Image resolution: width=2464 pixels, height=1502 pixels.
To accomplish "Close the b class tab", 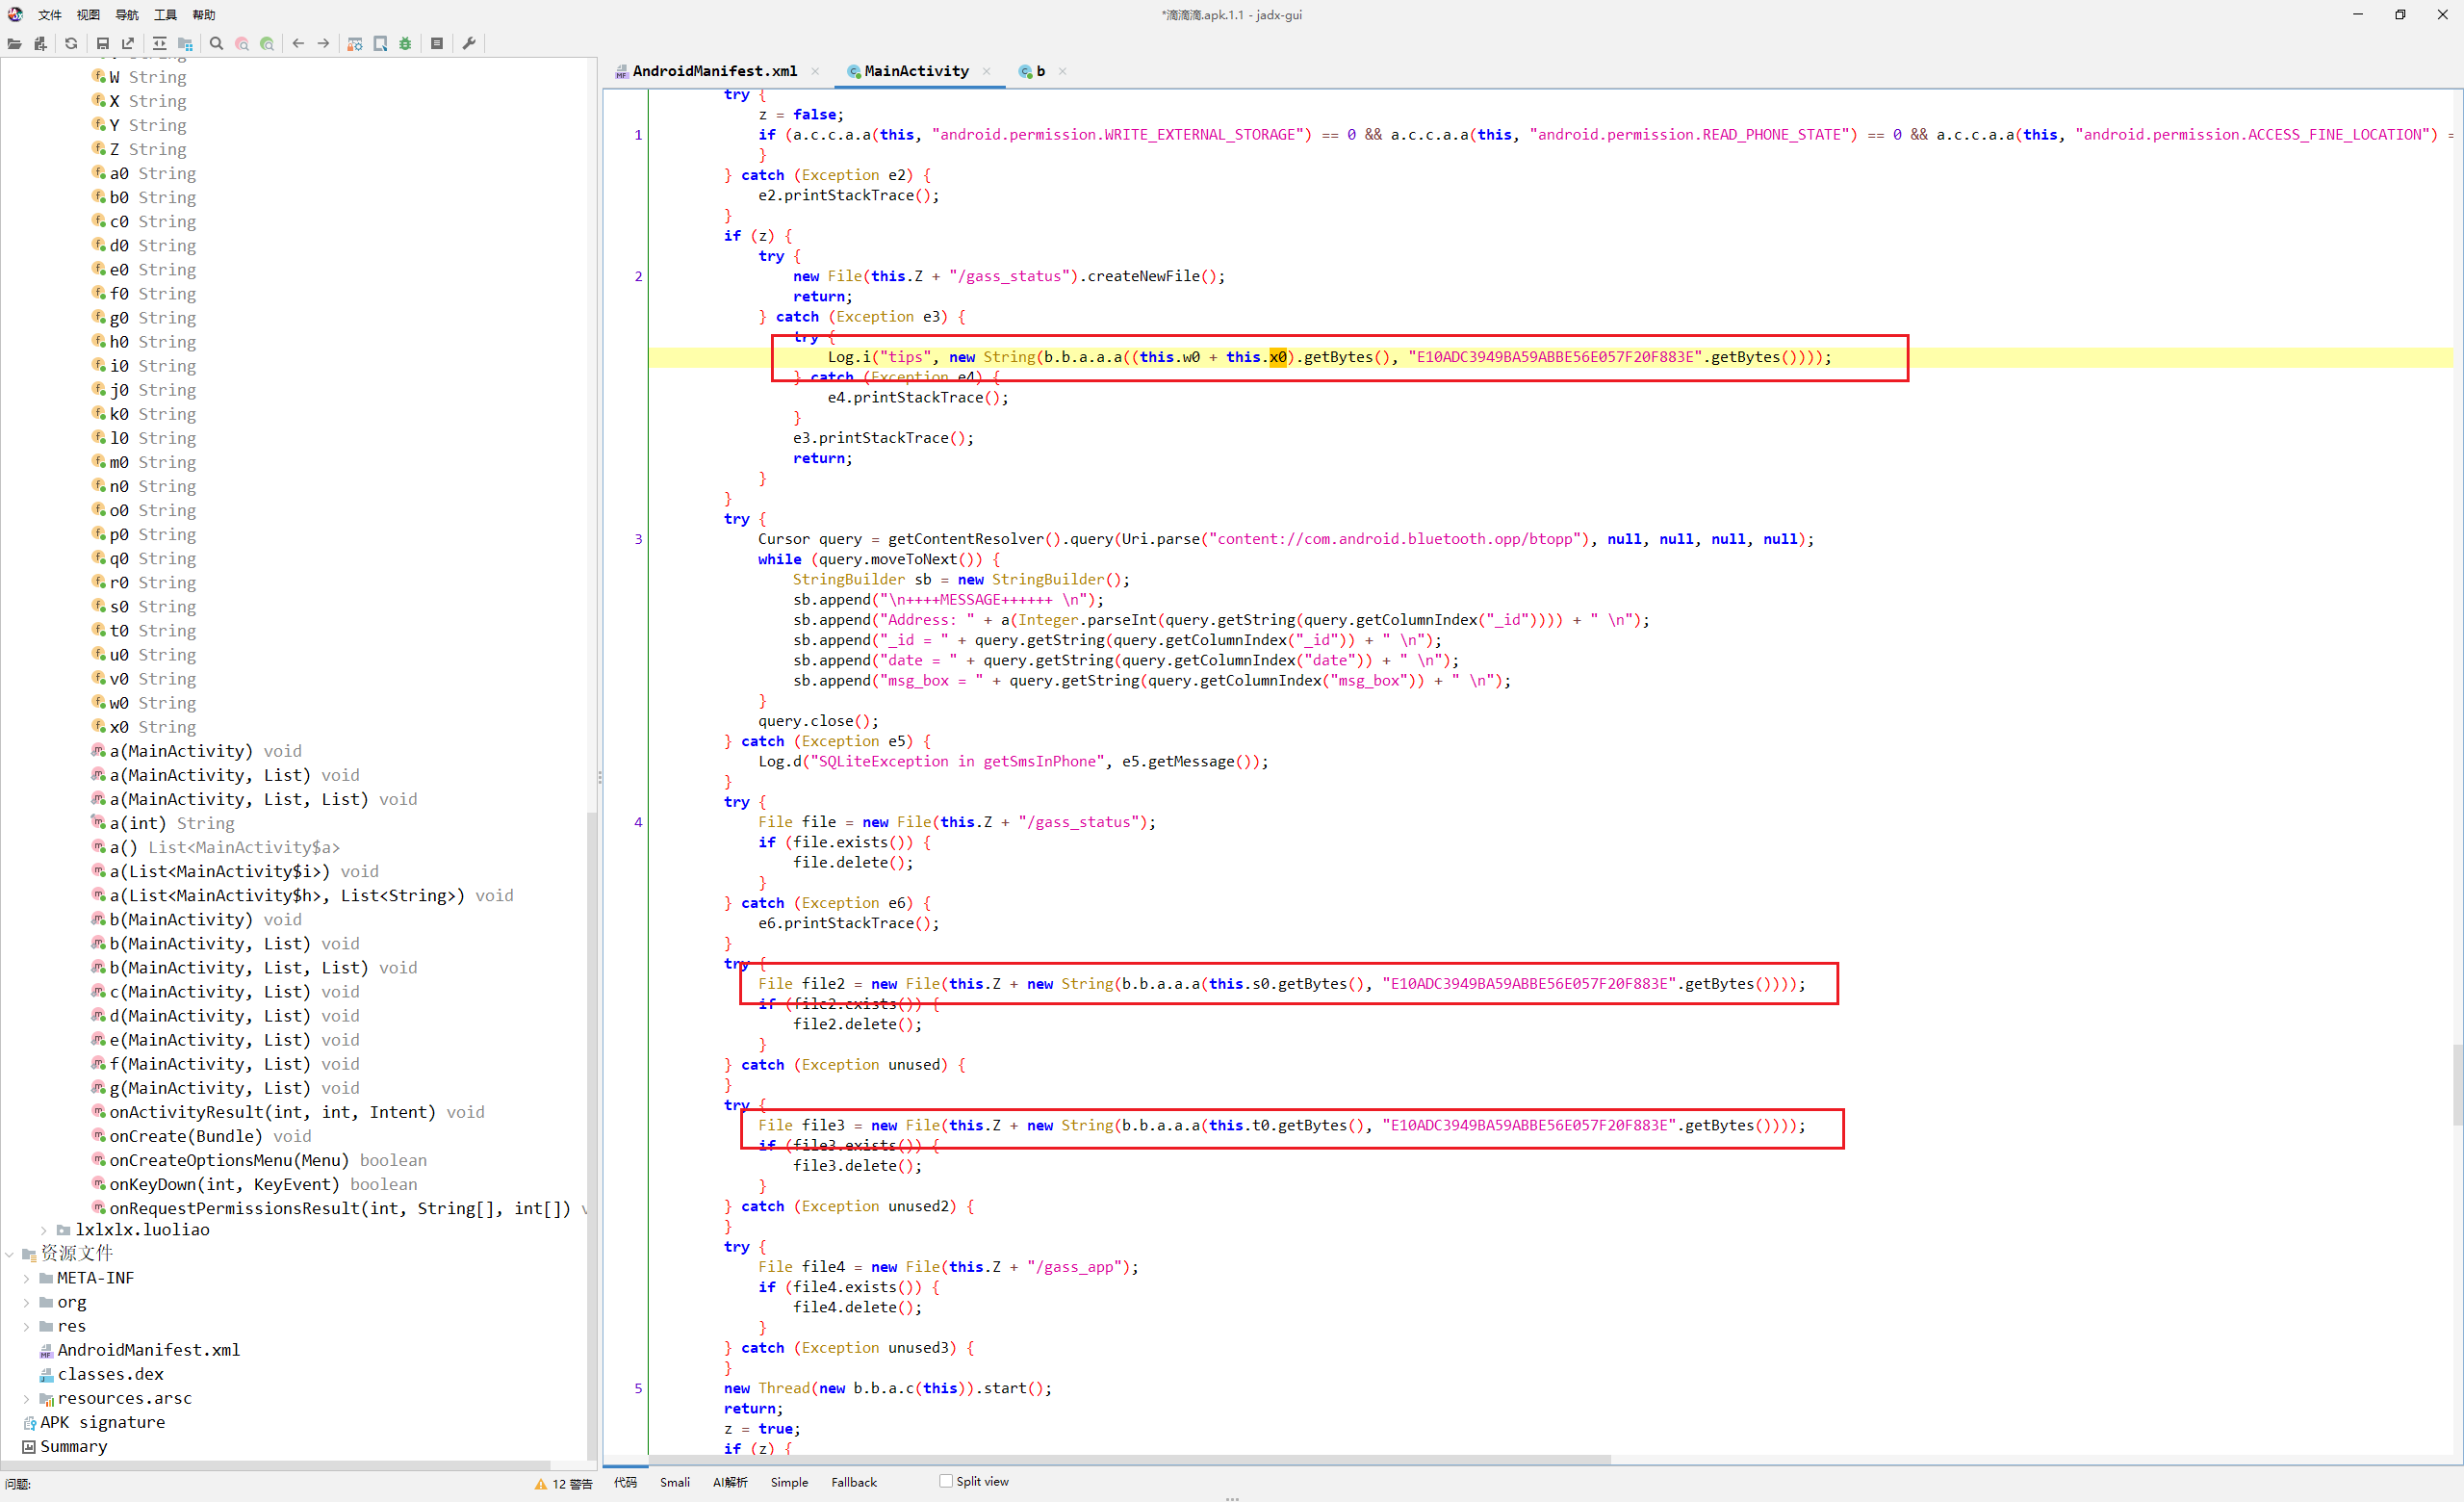I will pos(1062,71).
